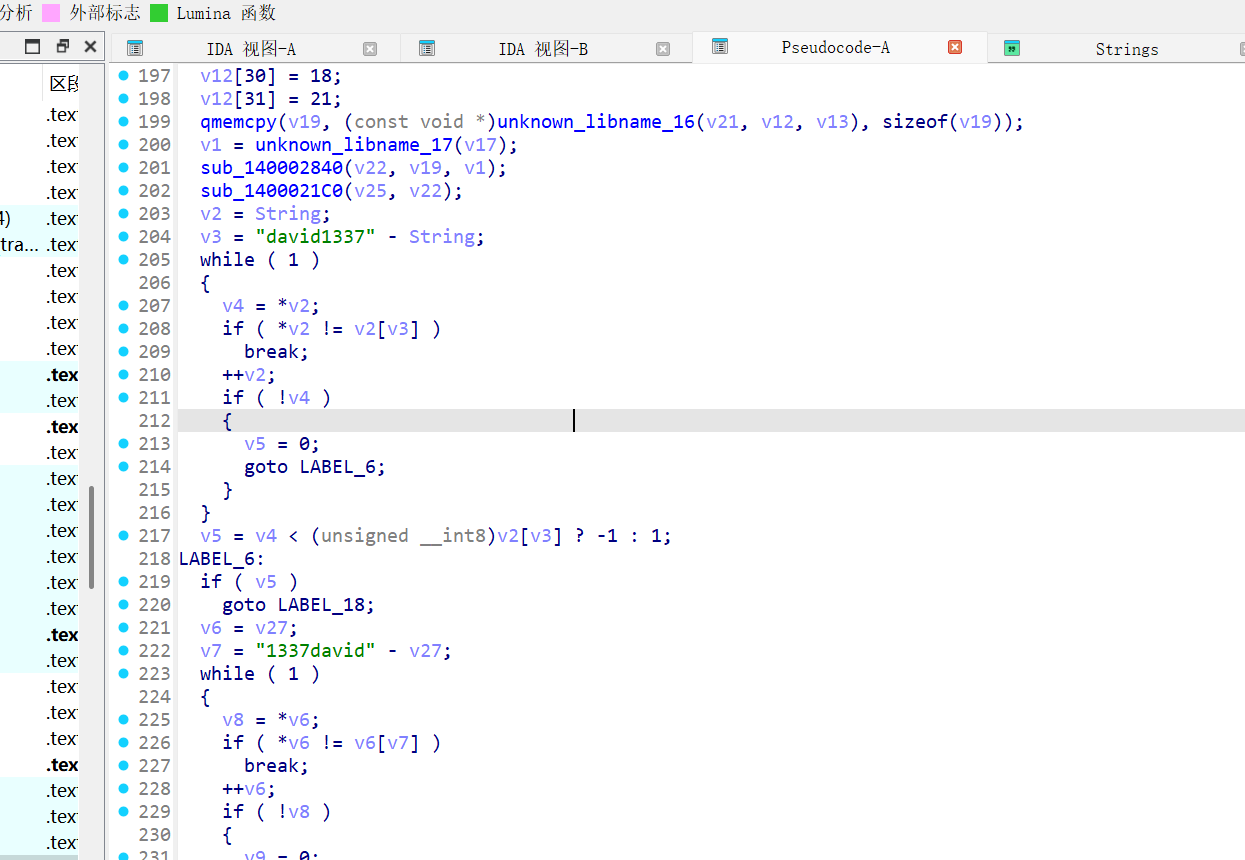Click the "david1337" string literal
This screenshot has height=860, width=1245.
click(315, 237)
